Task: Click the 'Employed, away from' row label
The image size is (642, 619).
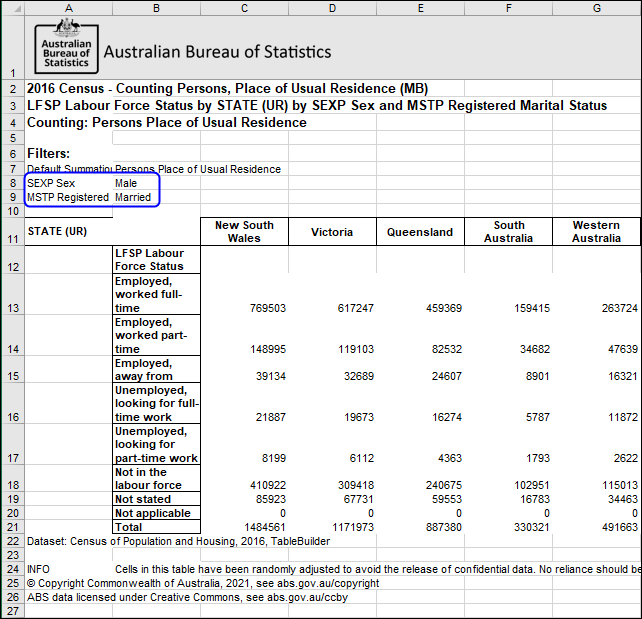Action: pyautogui.click(x=156, y=369)
